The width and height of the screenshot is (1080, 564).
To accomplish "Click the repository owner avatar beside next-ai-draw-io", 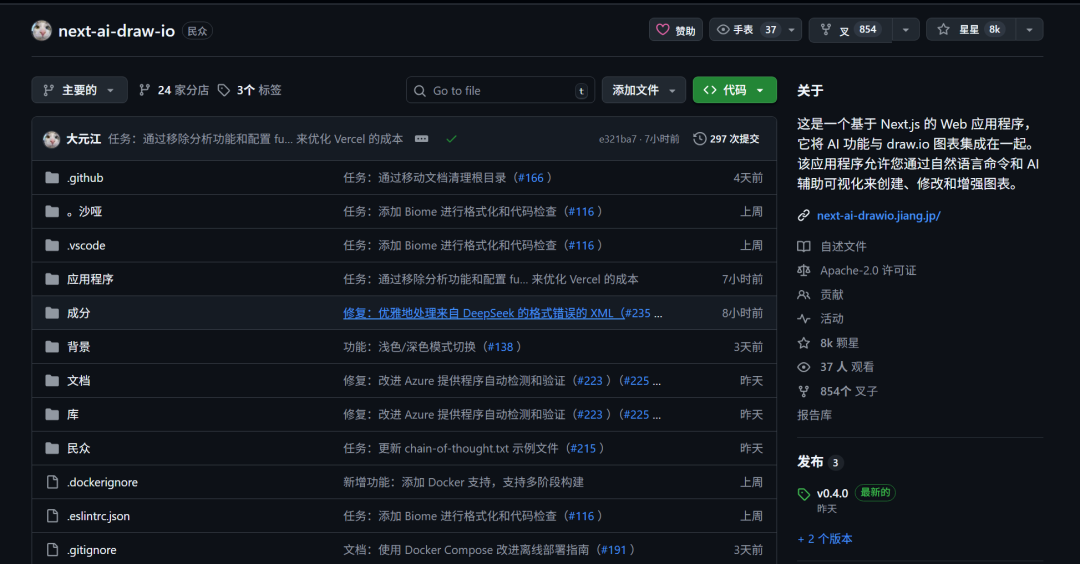I will pos(41,30).
